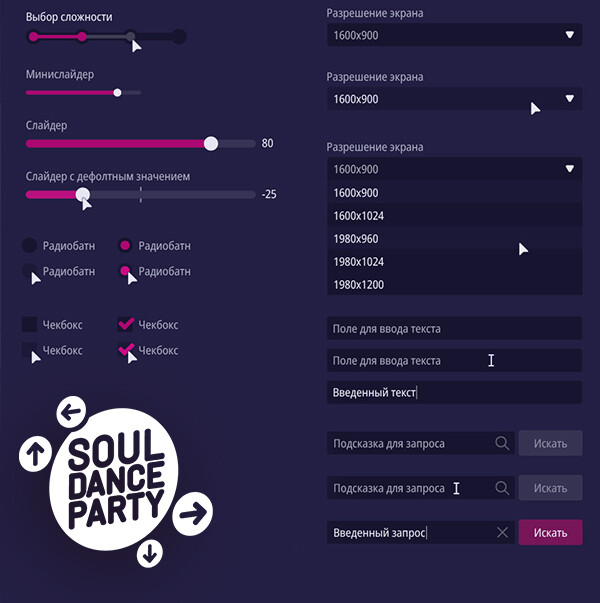The width and height of the screenshot is (600, 603).
Task: Click the right arrow icon on the logo
Action: (x=192, y=513)
